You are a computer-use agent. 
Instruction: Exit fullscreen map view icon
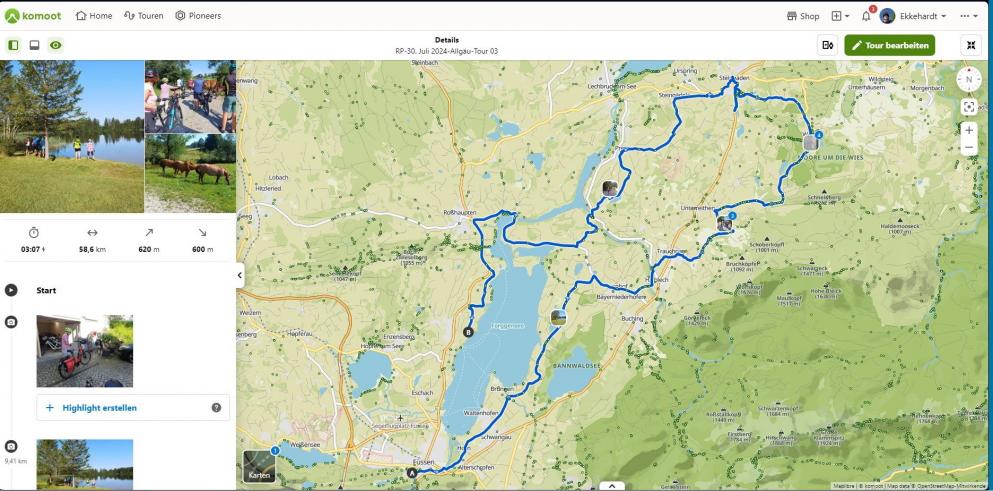pos(969,45)
